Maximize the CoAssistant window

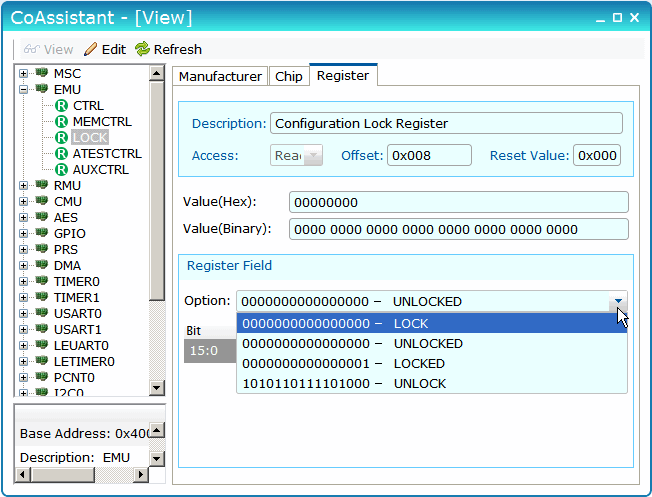tap(617, 17)
